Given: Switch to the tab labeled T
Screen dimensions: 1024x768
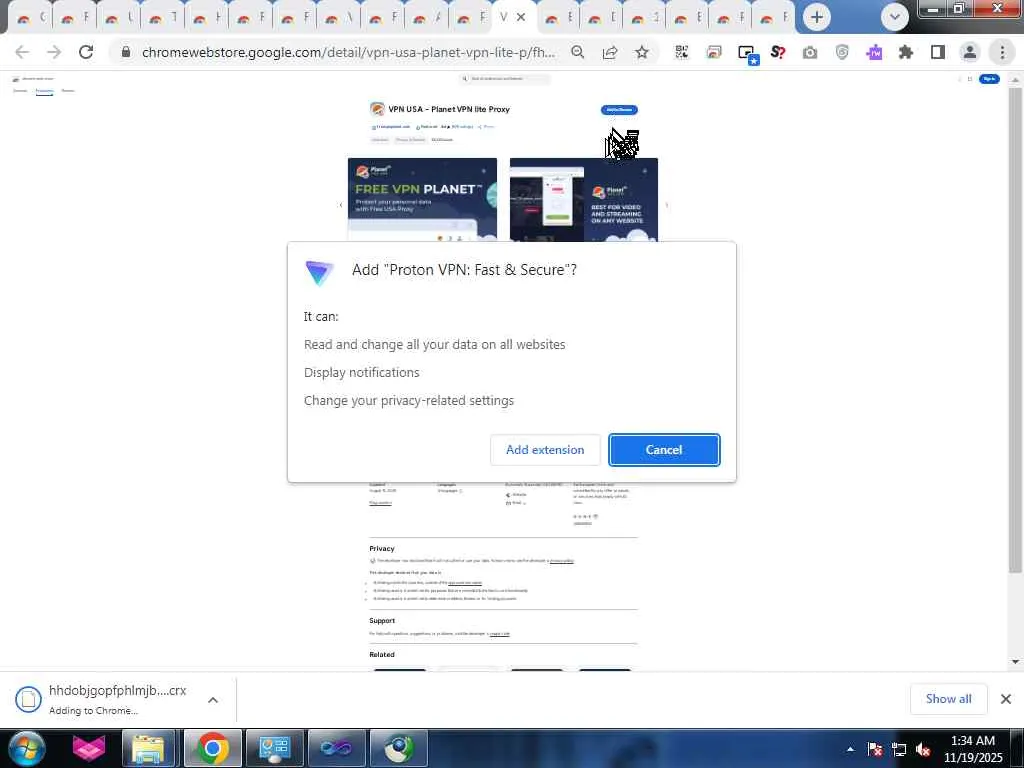Looking at the screenshot, I should 161,18.
